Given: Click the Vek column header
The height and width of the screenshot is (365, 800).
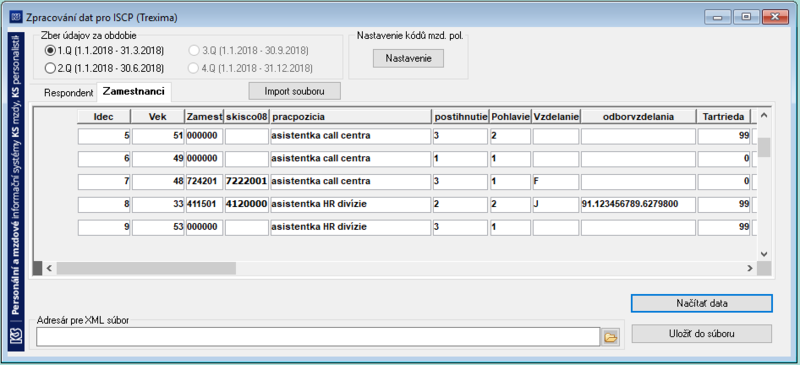Looking at the screenshot, I should point(157,117).
